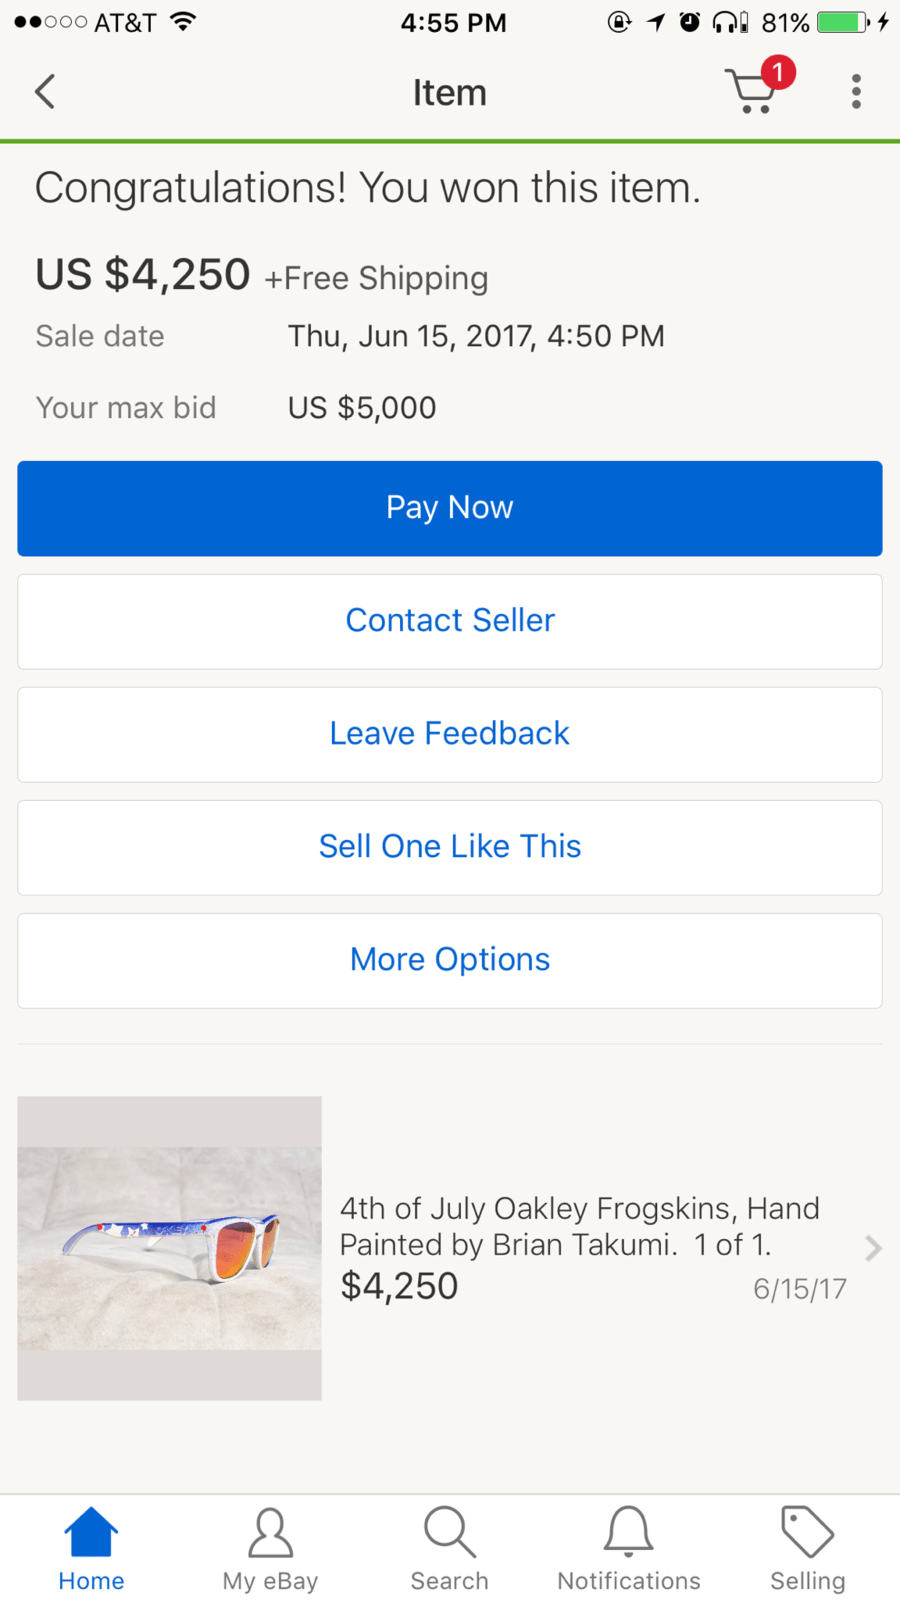
Task: Open My eBay profile icon
Action: click(270, 1533)
